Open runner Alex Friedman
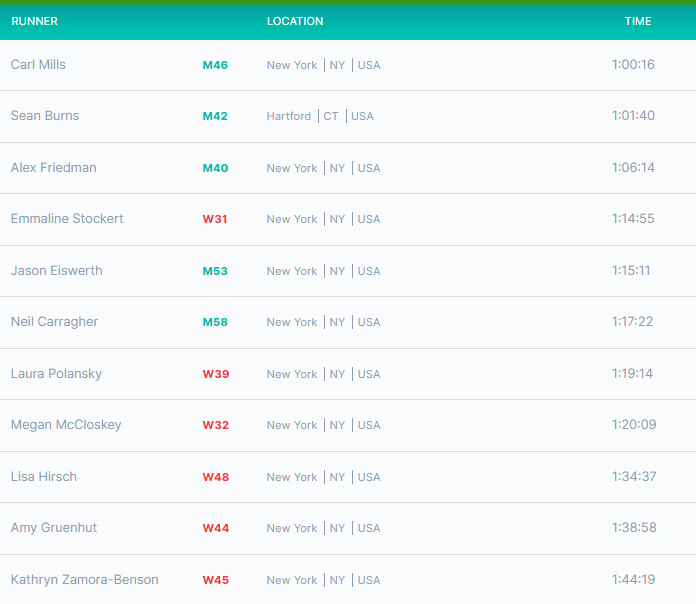The height and width of the screenshot is (604, 696). (53, 168)
